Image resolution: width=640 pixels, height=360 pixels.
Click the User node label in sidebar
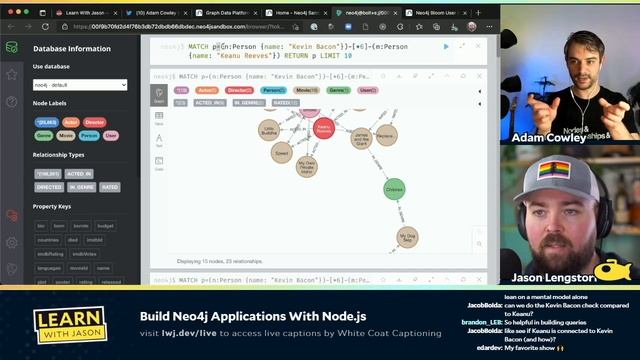click(x=111, y=136)
